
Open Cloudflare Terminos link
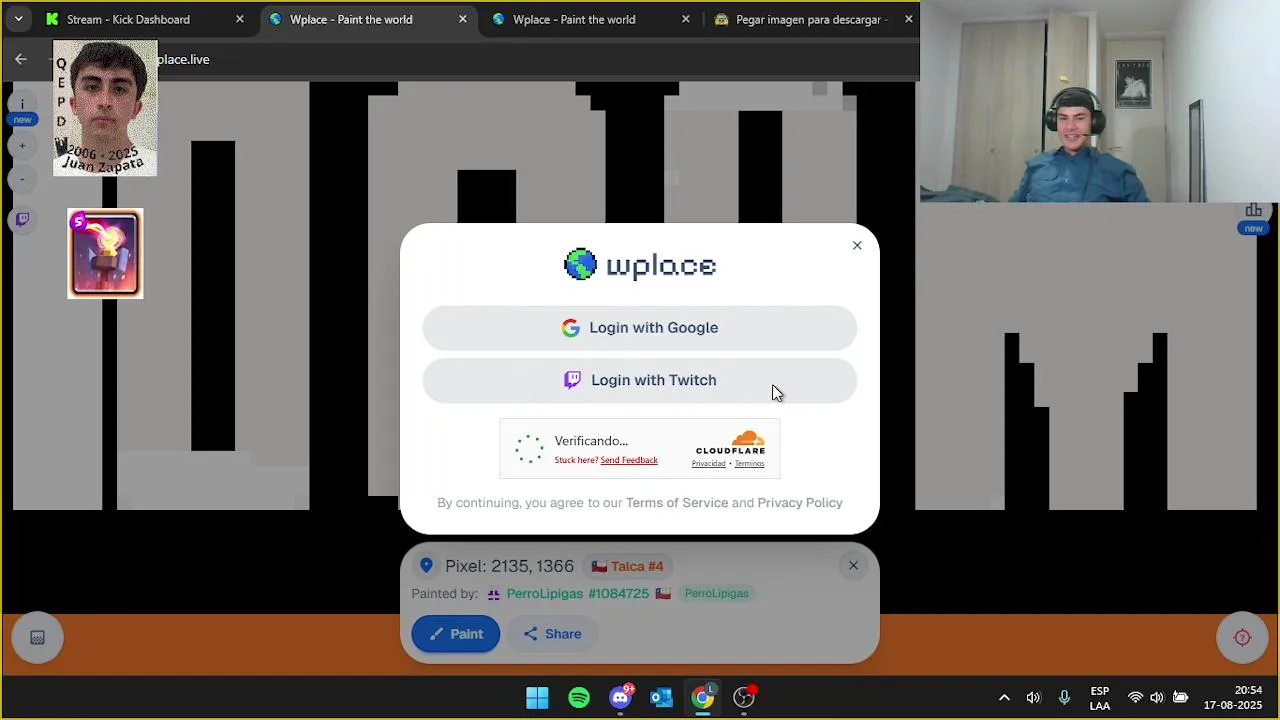click(749, 464)
